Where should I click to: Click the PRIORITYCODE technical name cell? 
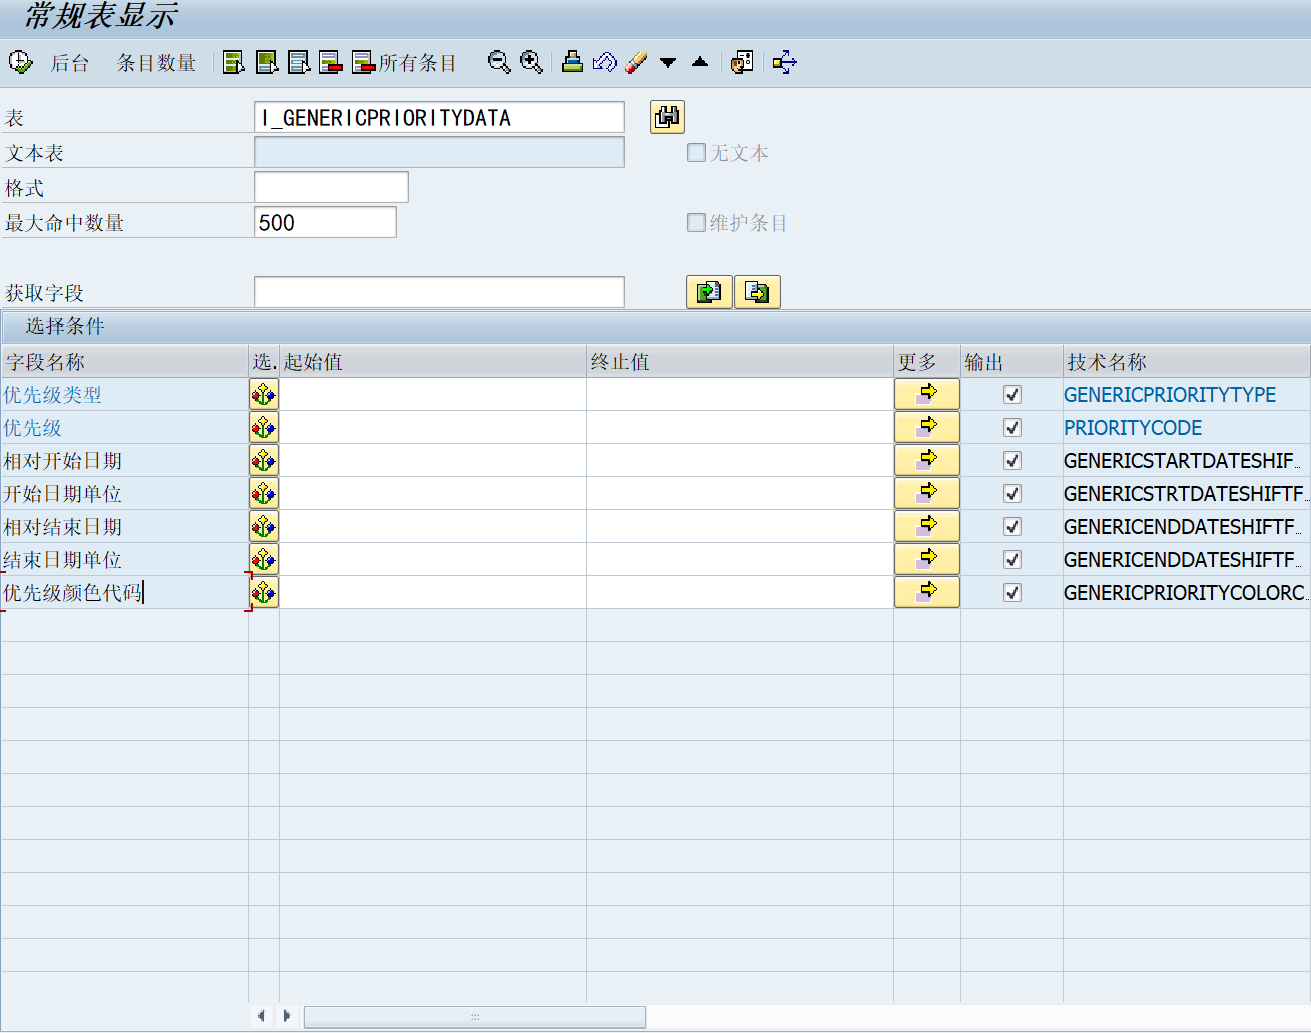tap(1187, 427)
